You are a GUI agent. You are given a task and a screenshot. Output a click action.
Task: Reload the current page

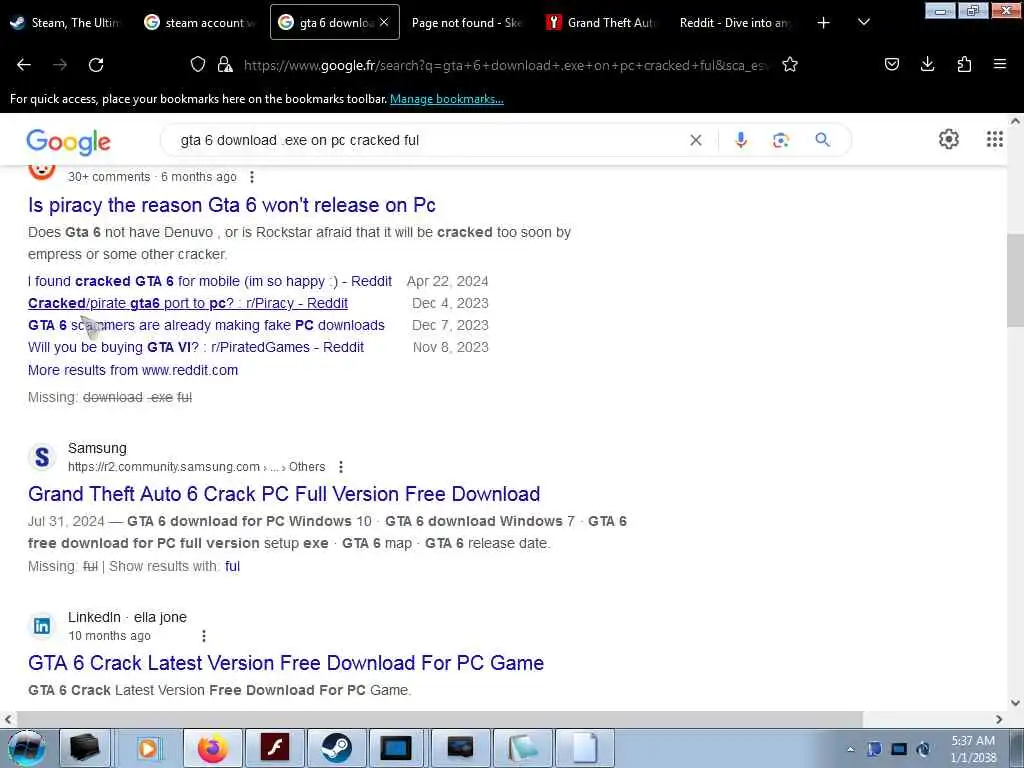(96, 65)
